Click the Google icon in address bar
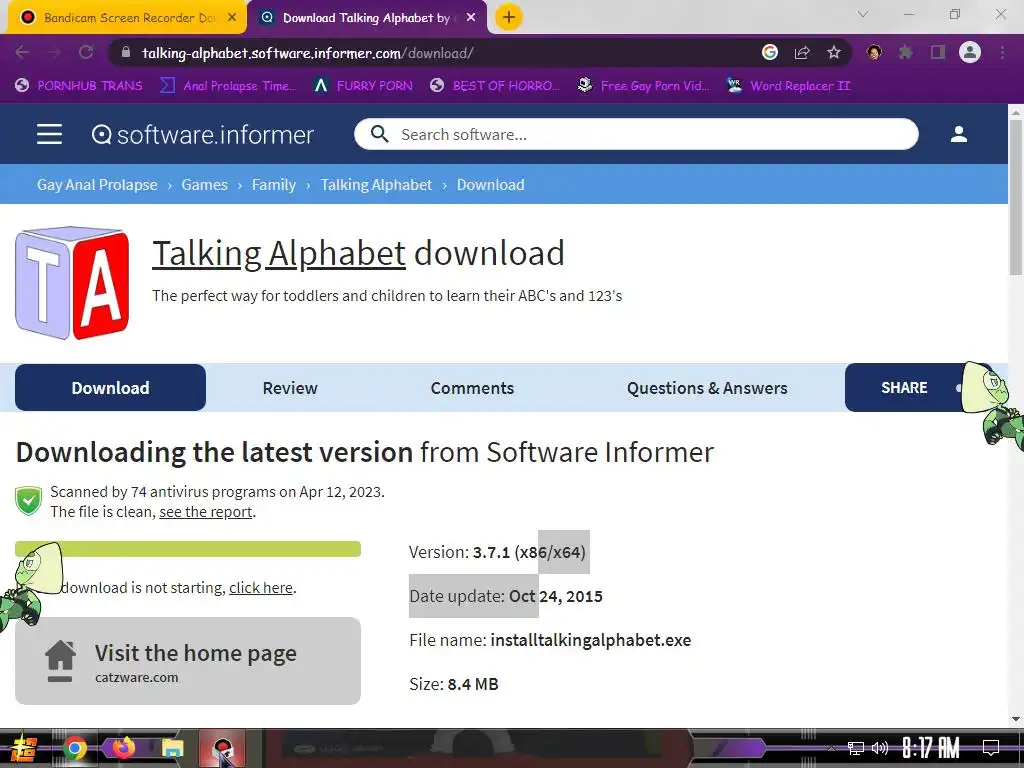1024x768 pixels. (770, 52)
